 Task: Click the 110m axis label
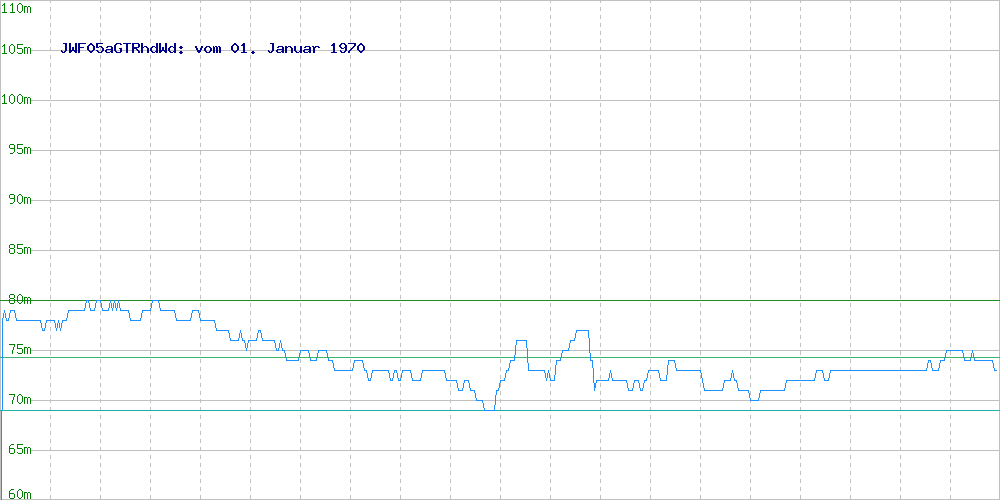pyautogui.click(x=17, y=9)
